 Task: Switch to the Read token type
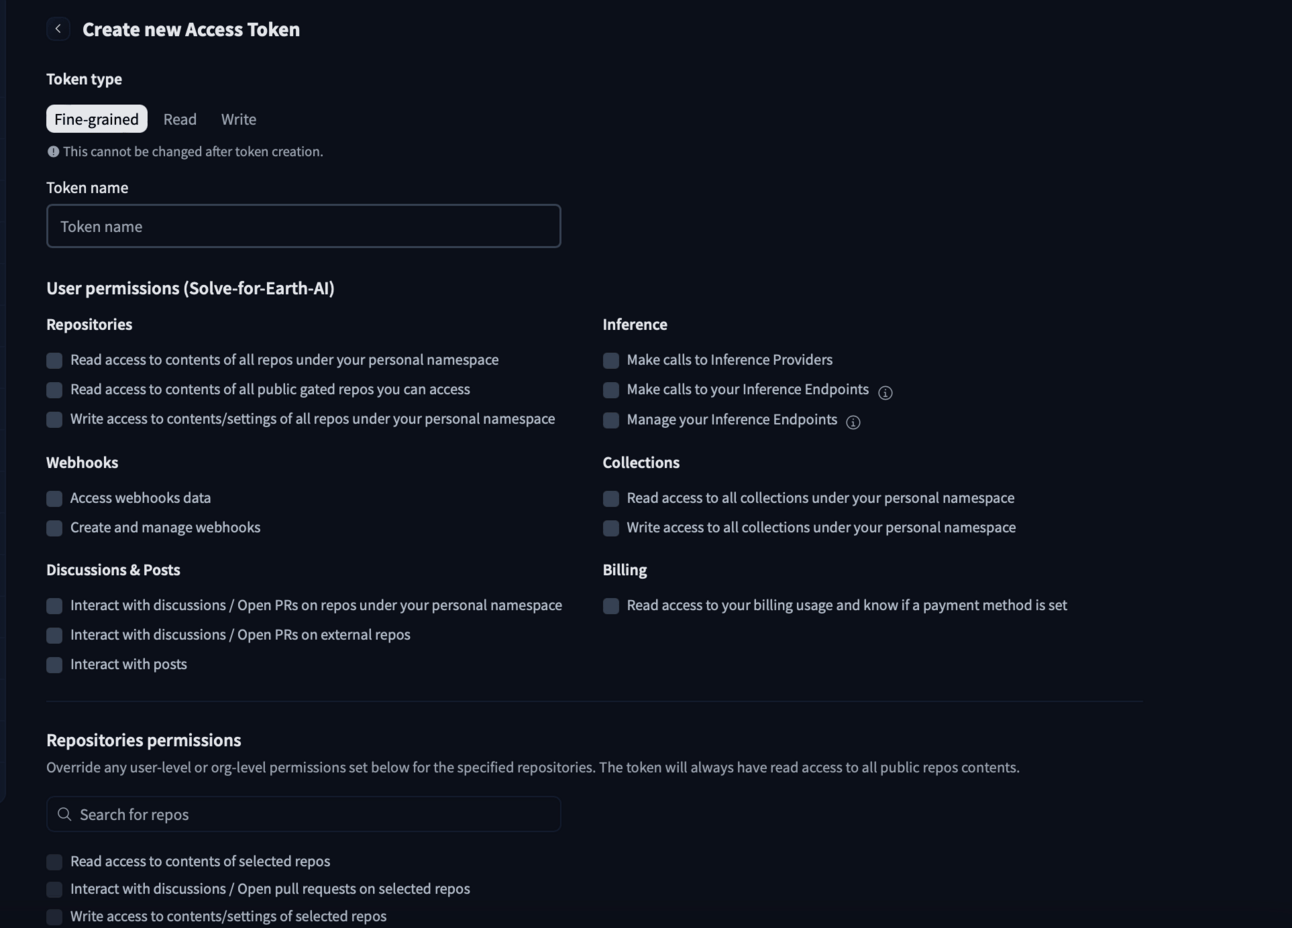pos(180,119)
